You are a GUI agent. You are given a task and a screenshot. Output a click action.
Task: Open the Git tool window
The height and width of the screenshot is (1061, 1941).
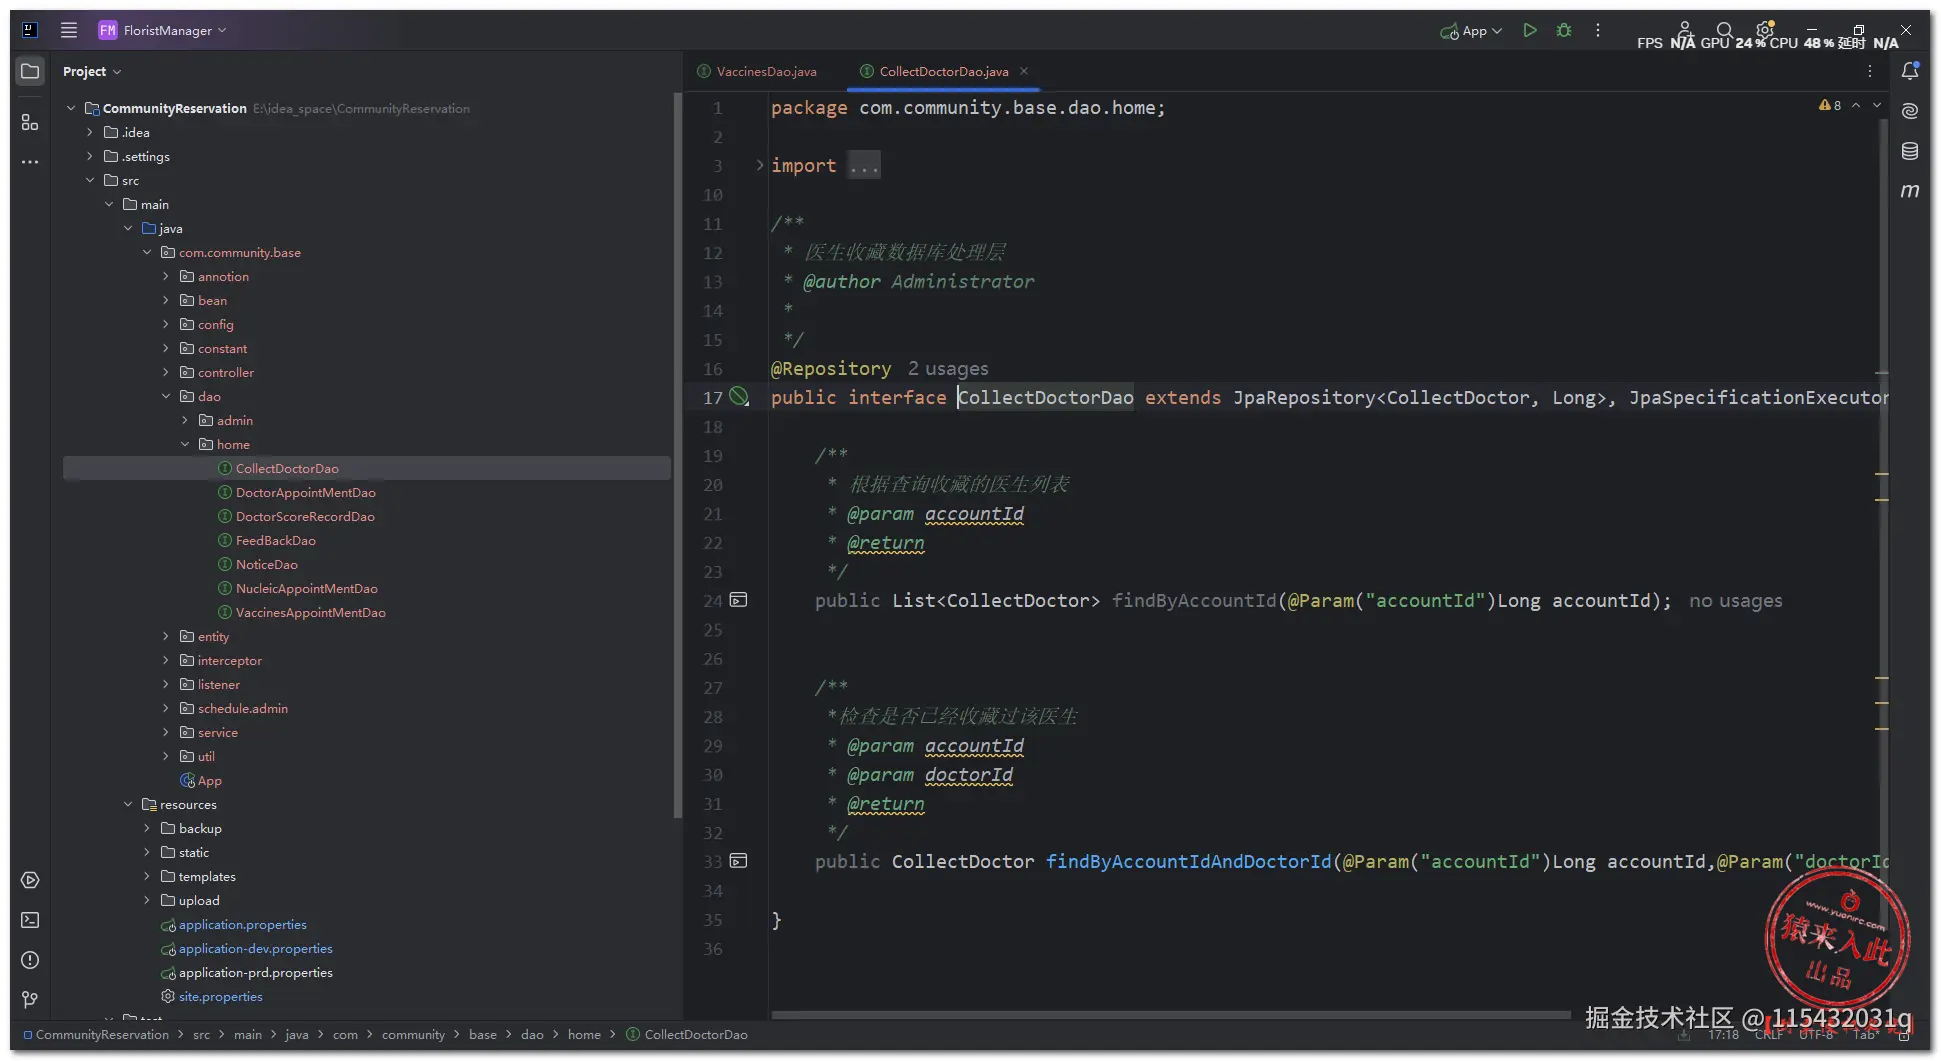pos(30,1000)
